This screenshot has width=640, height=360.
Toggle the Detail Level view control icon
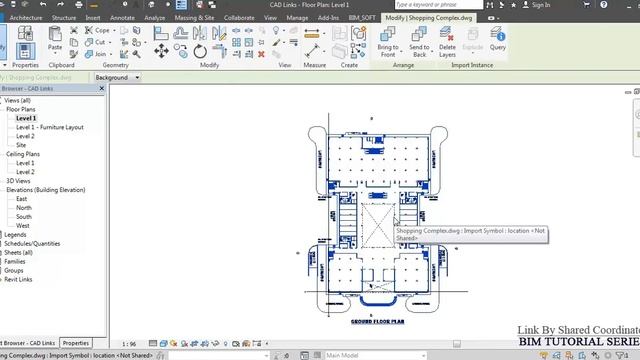tap(153, 344)
